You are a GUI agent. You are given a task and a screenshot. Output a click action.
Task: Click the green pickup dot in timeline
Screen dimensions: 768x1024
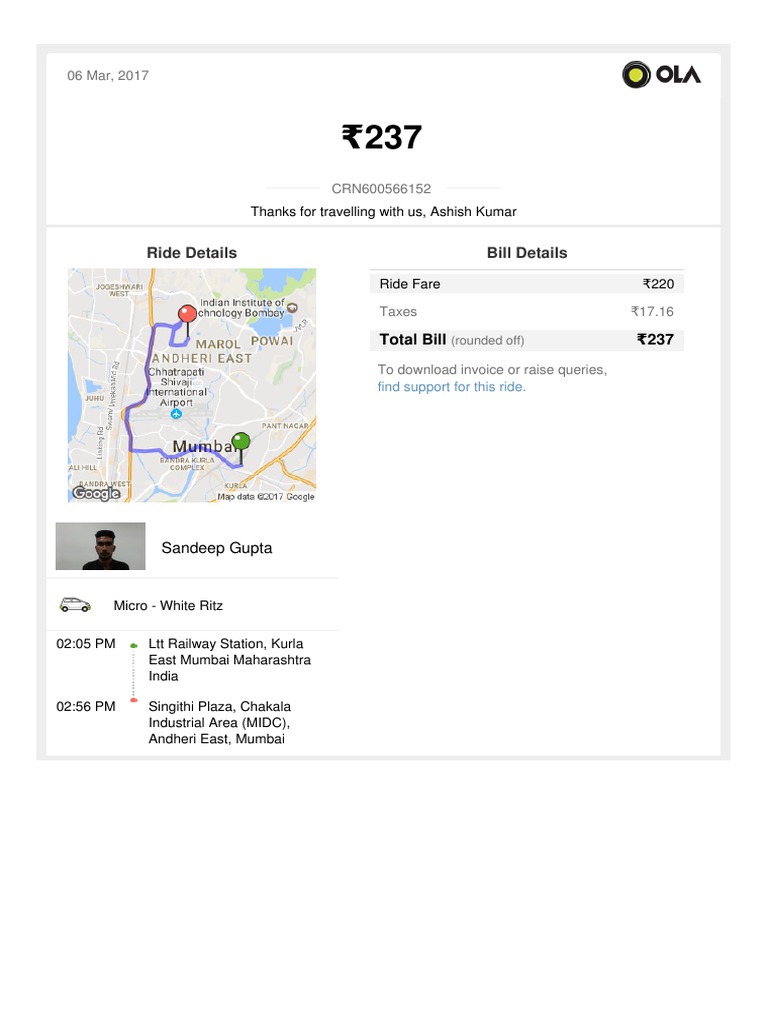[x=133, y=645]
